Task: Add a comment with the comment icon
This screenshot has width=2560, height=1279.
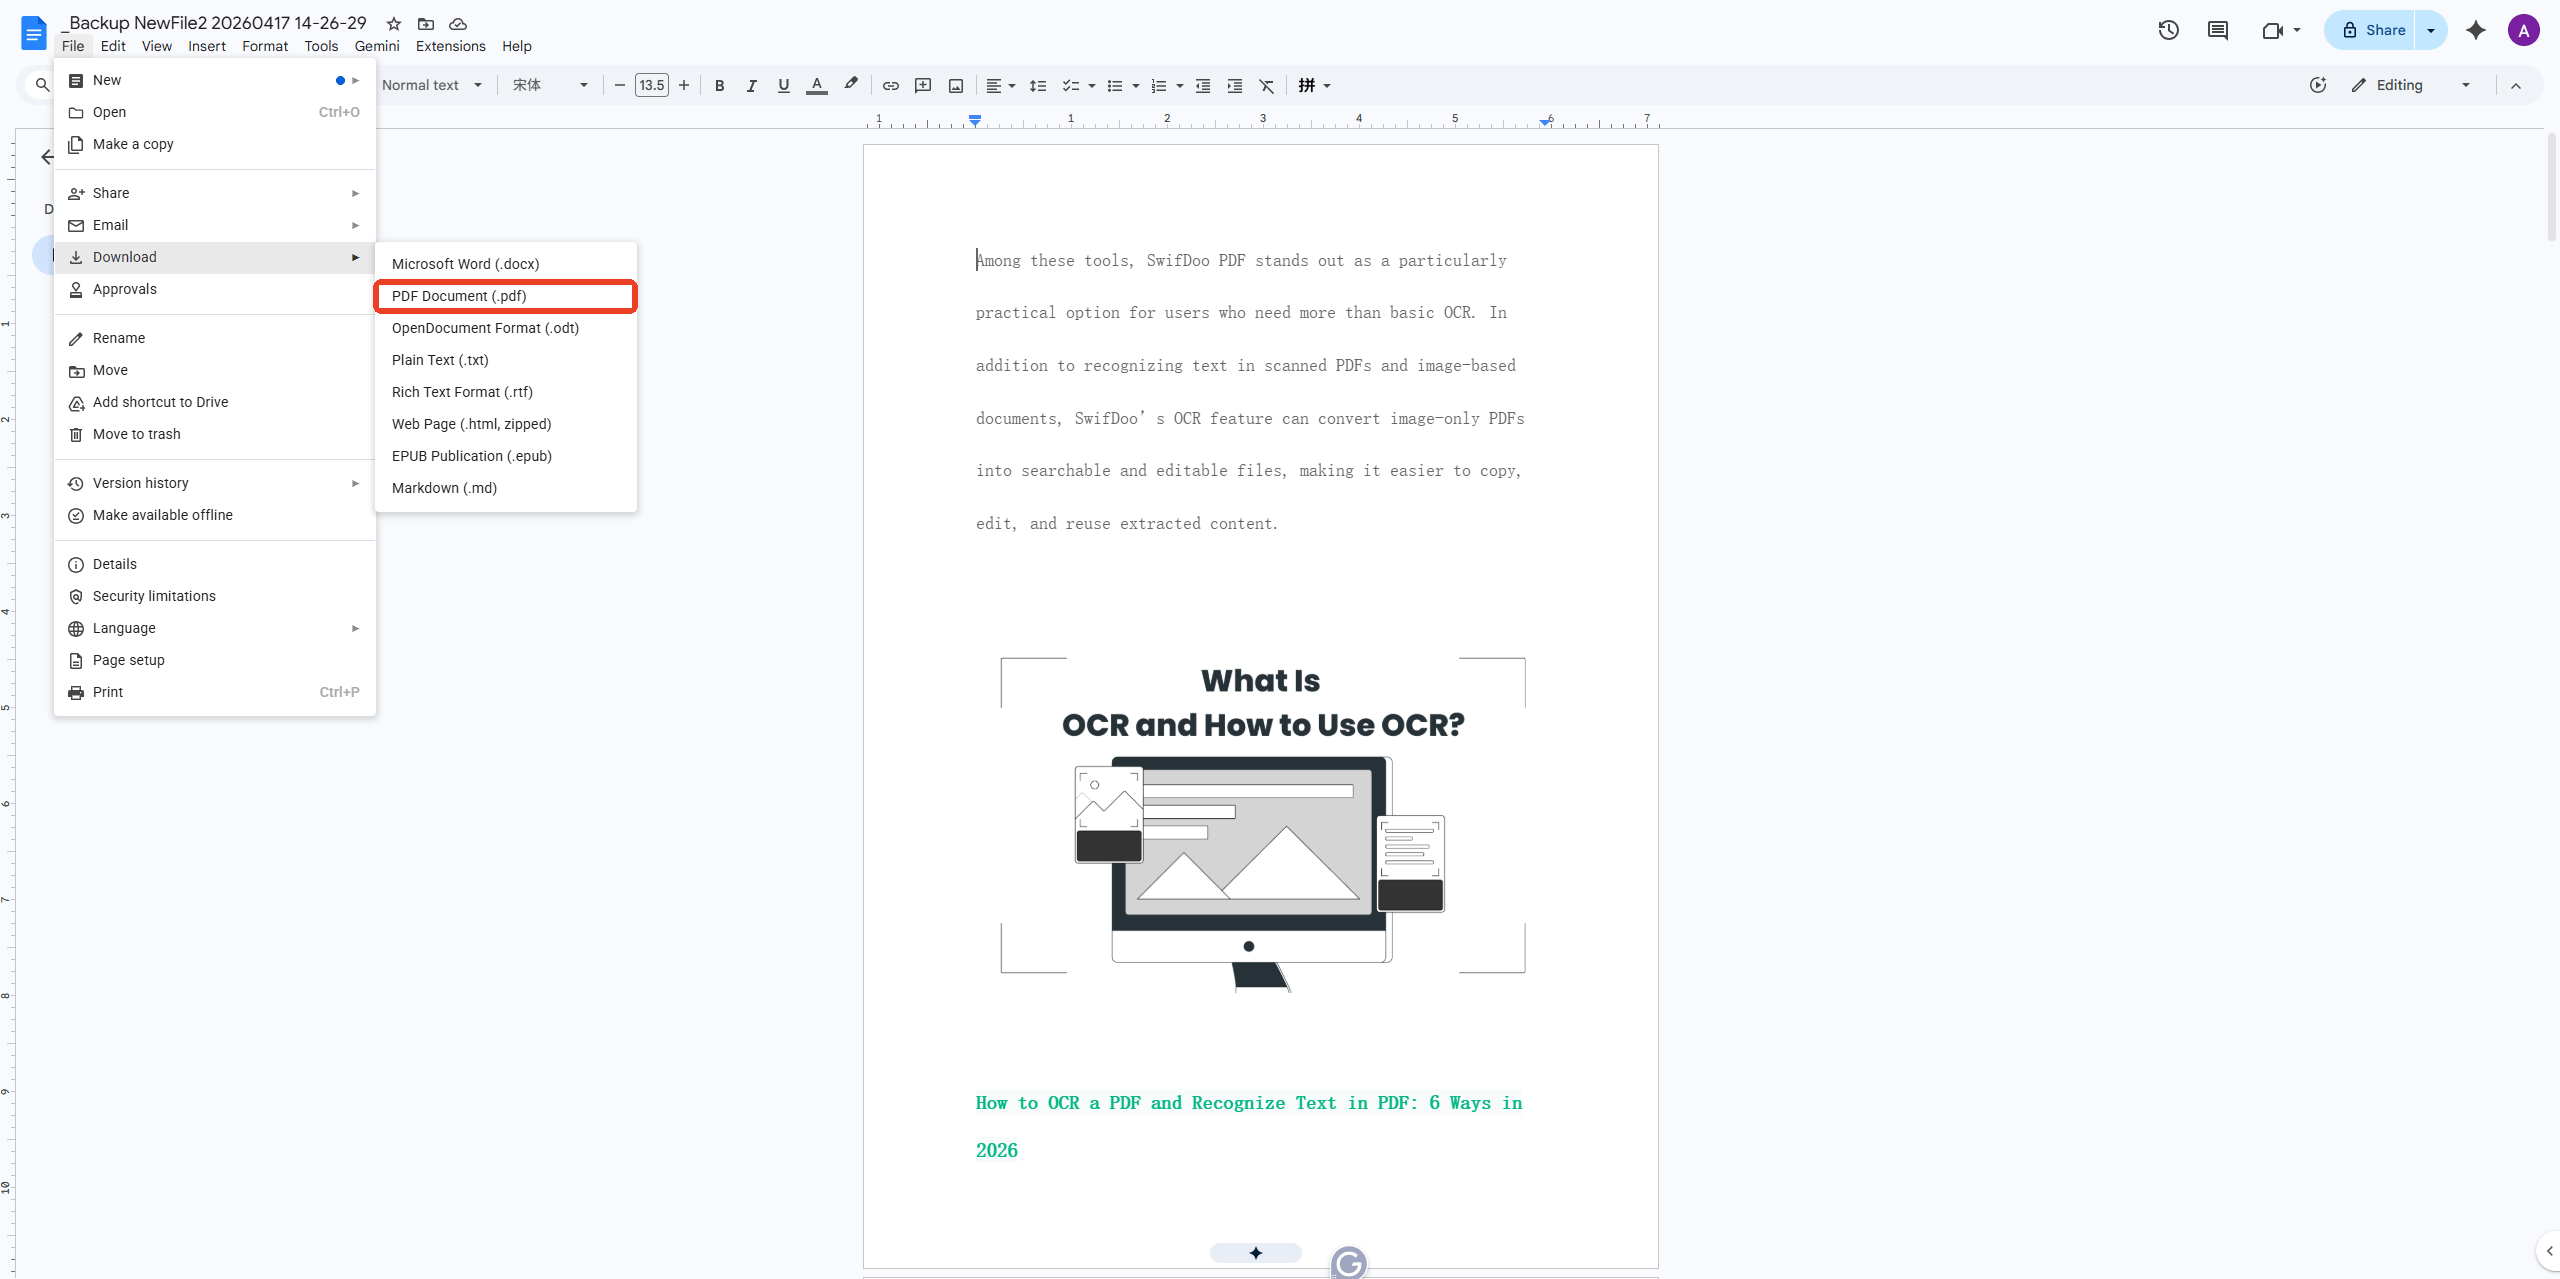Action: (x=923, y=85)
